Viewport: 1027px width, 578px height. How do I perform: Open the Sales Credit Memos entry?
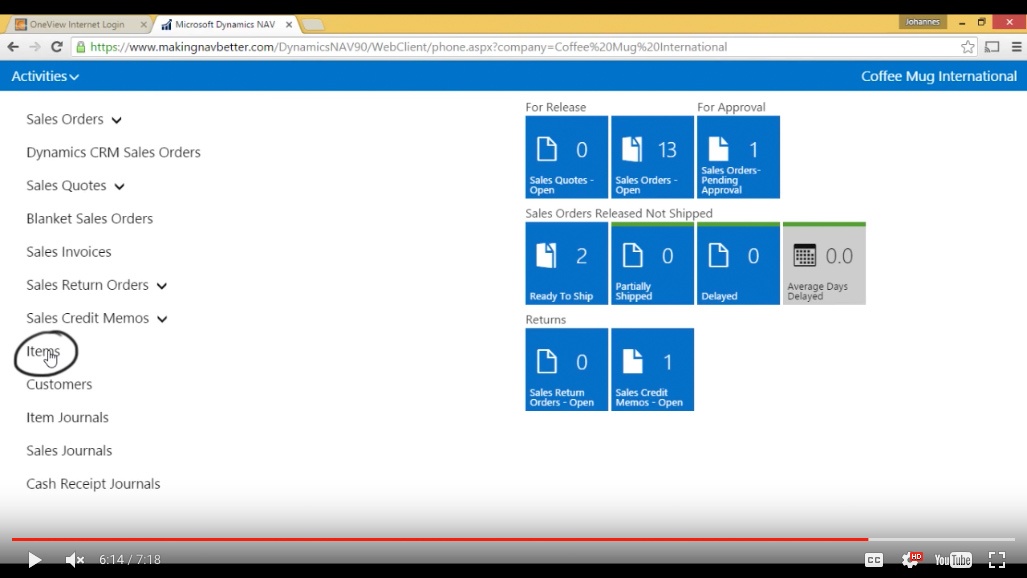tap(88, 318)
